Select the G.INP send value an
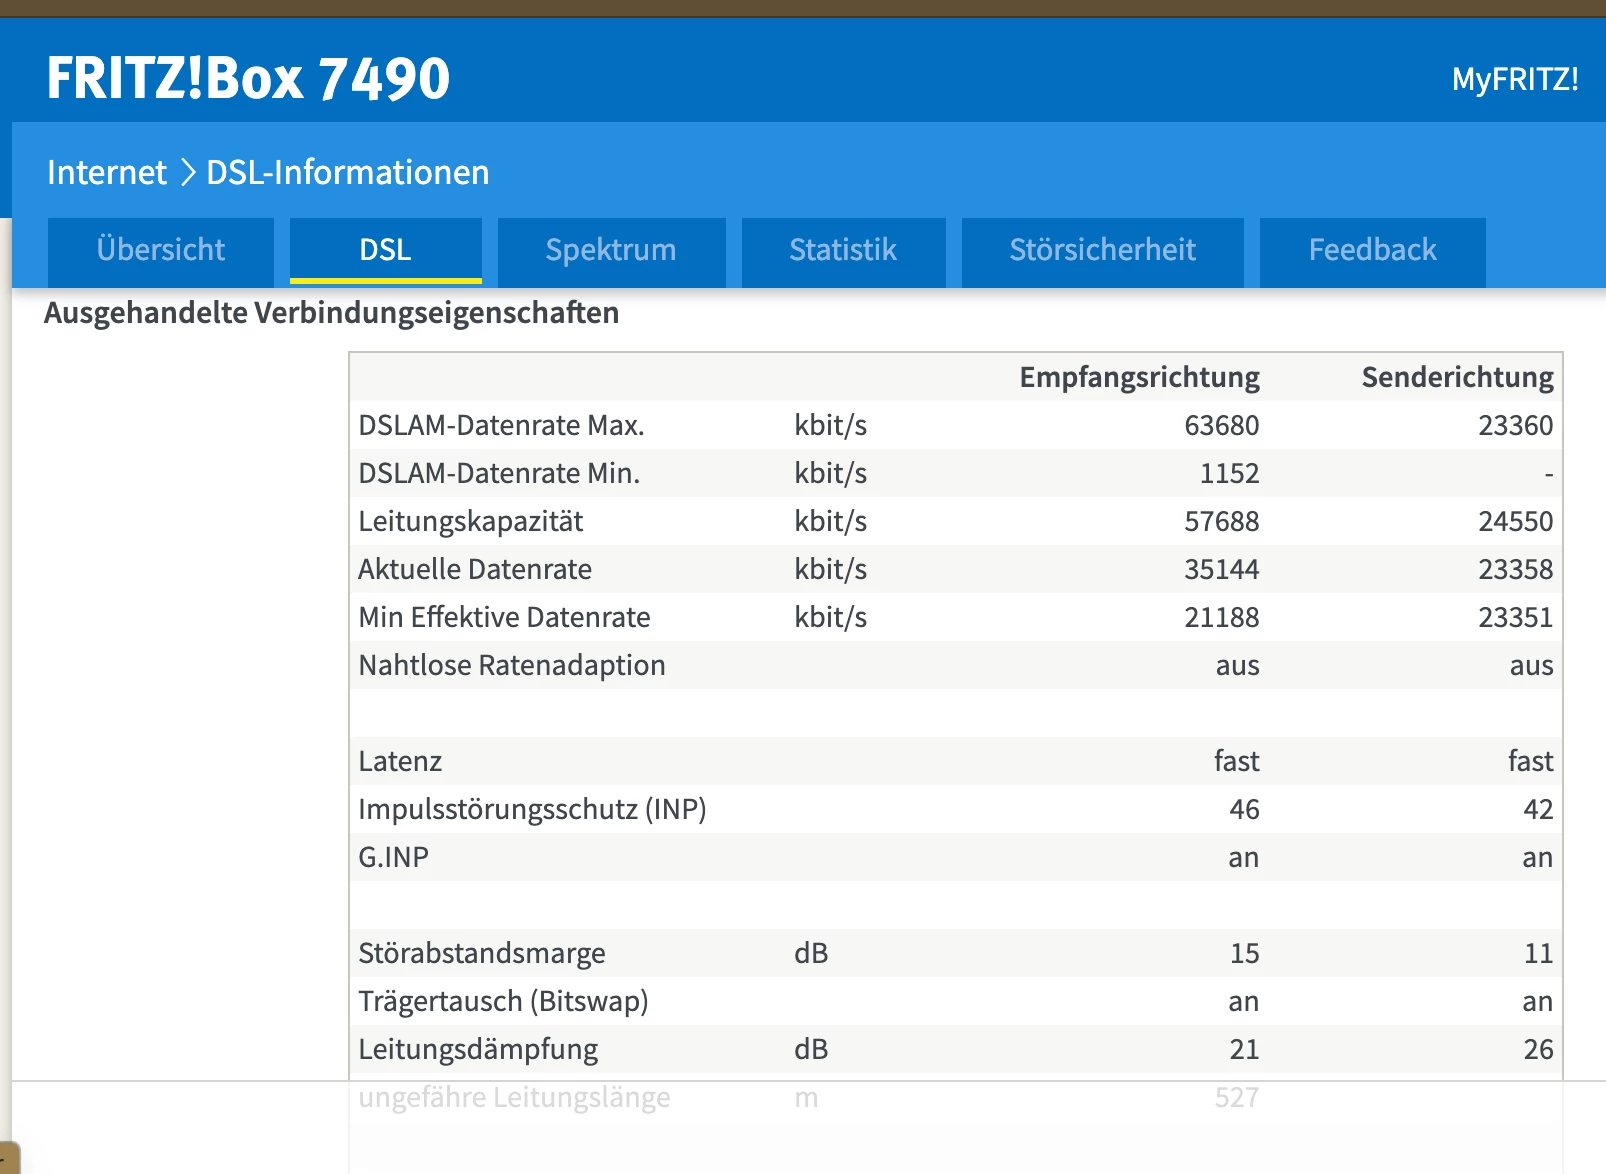 (x=1538, y=857)
